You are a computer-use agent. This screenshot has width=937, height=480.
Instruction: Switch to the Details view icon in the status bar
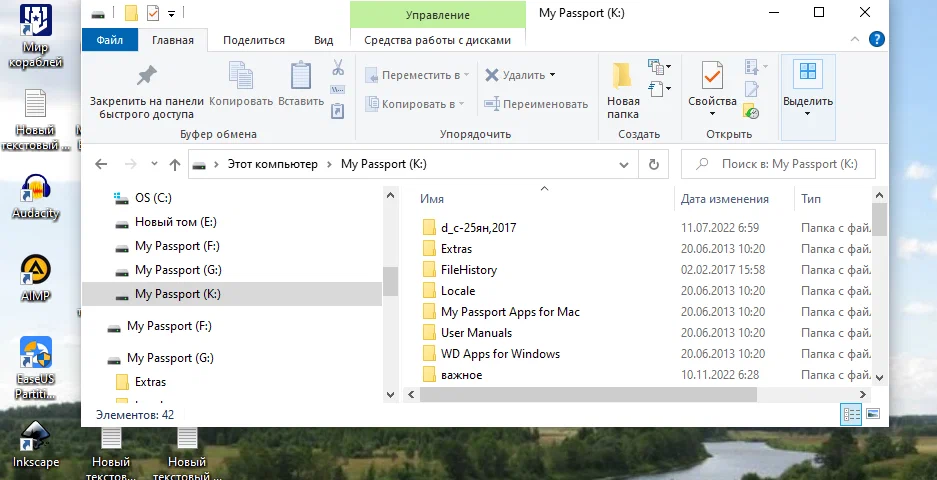pos(851,414)
